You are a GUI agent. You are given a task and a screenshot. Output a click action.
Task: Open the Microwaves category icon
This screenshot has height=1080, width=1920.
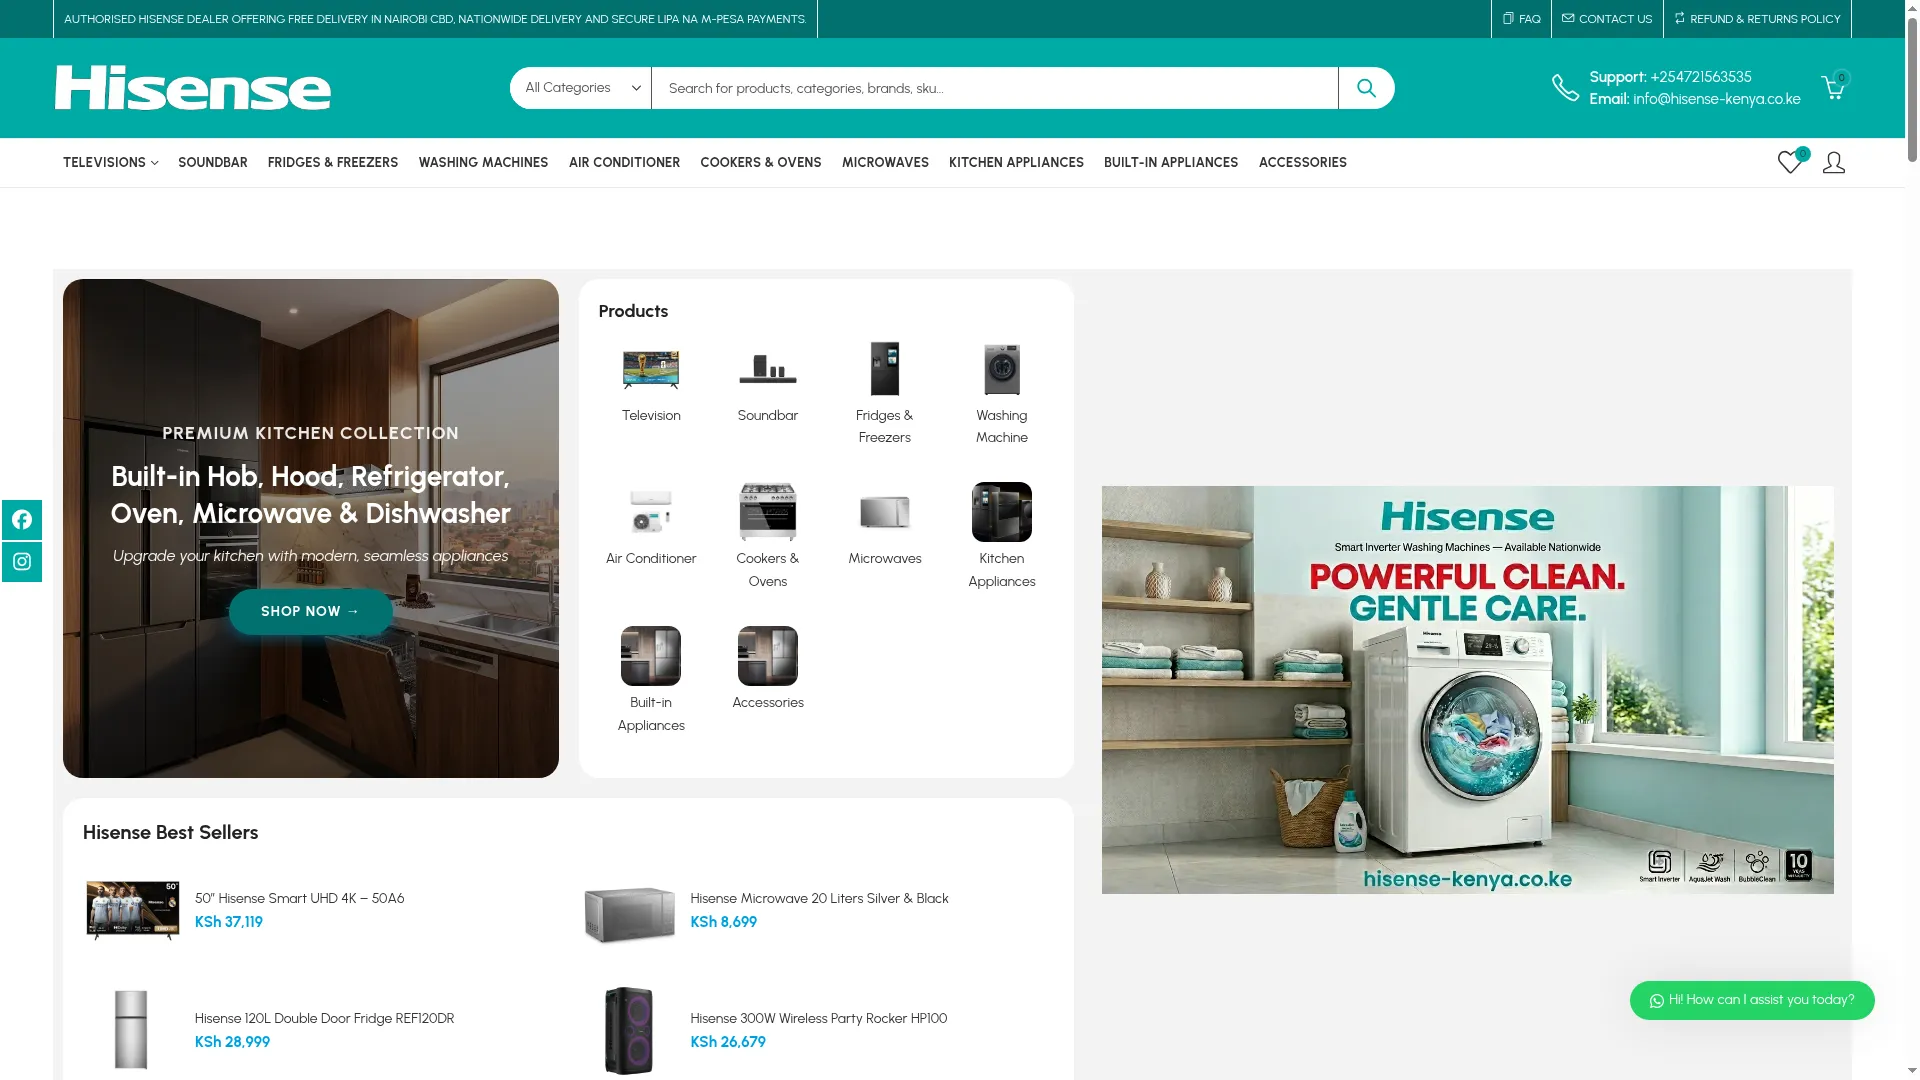pyautogui.click(x=885, y=512)
